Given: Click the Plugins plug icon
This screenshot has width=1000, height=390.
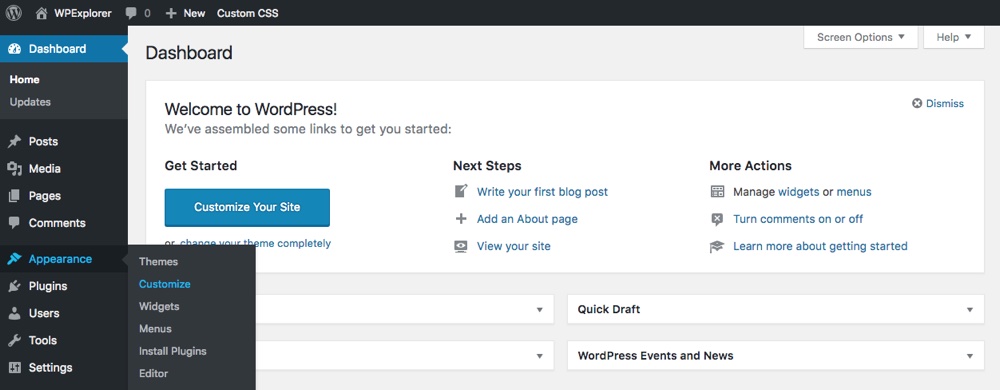Looking at the screenshot, I should [x=14, y=286].
